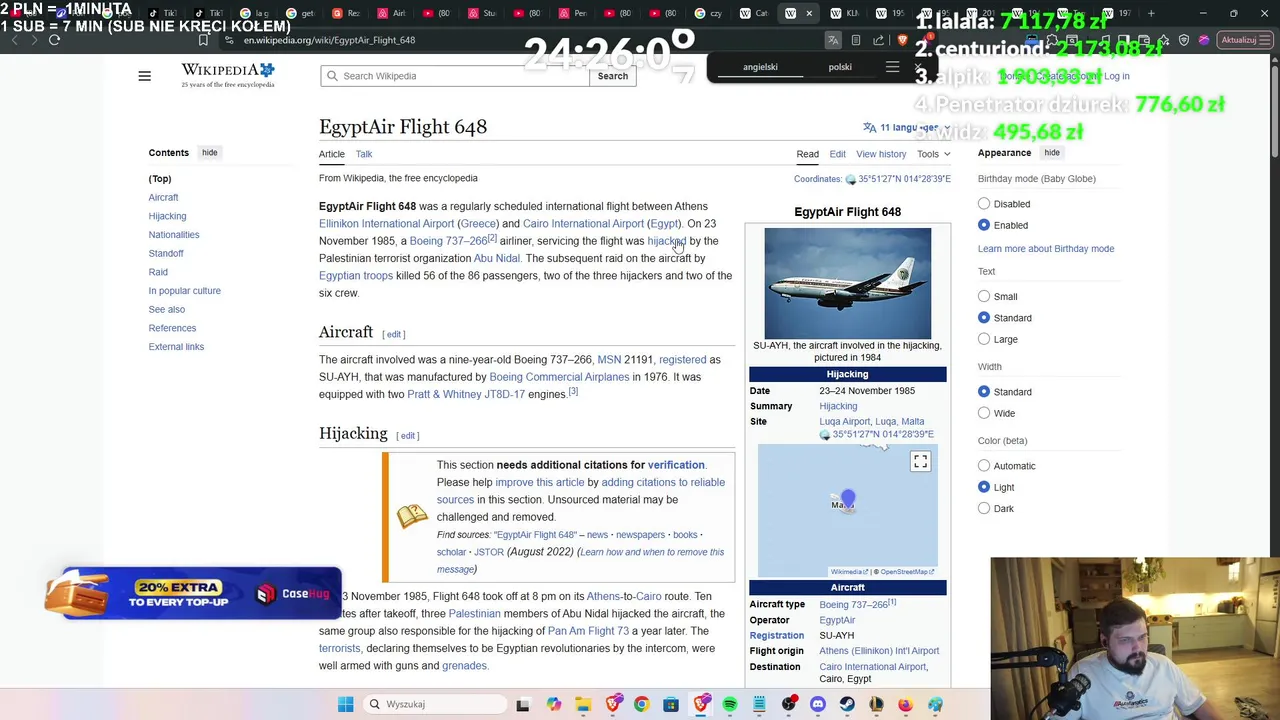Select the Read tab

(807, 154)
